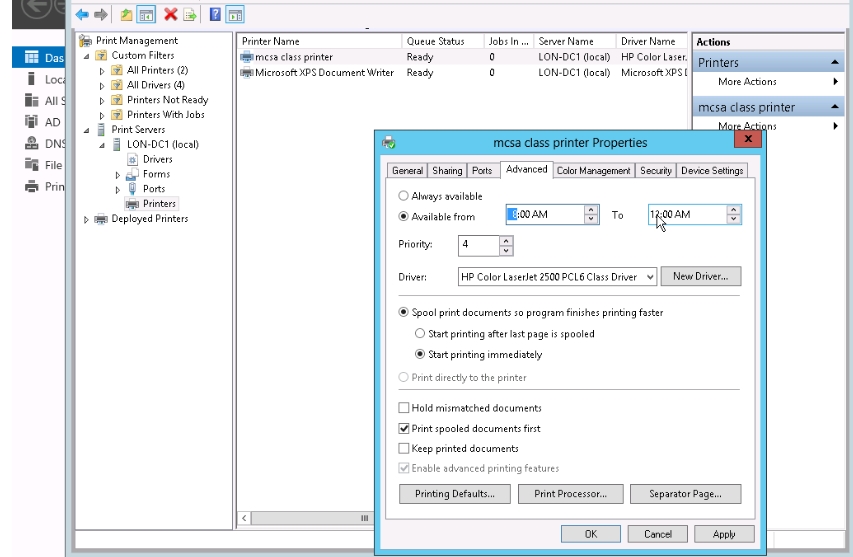Click the Separator Page... button

686,494
